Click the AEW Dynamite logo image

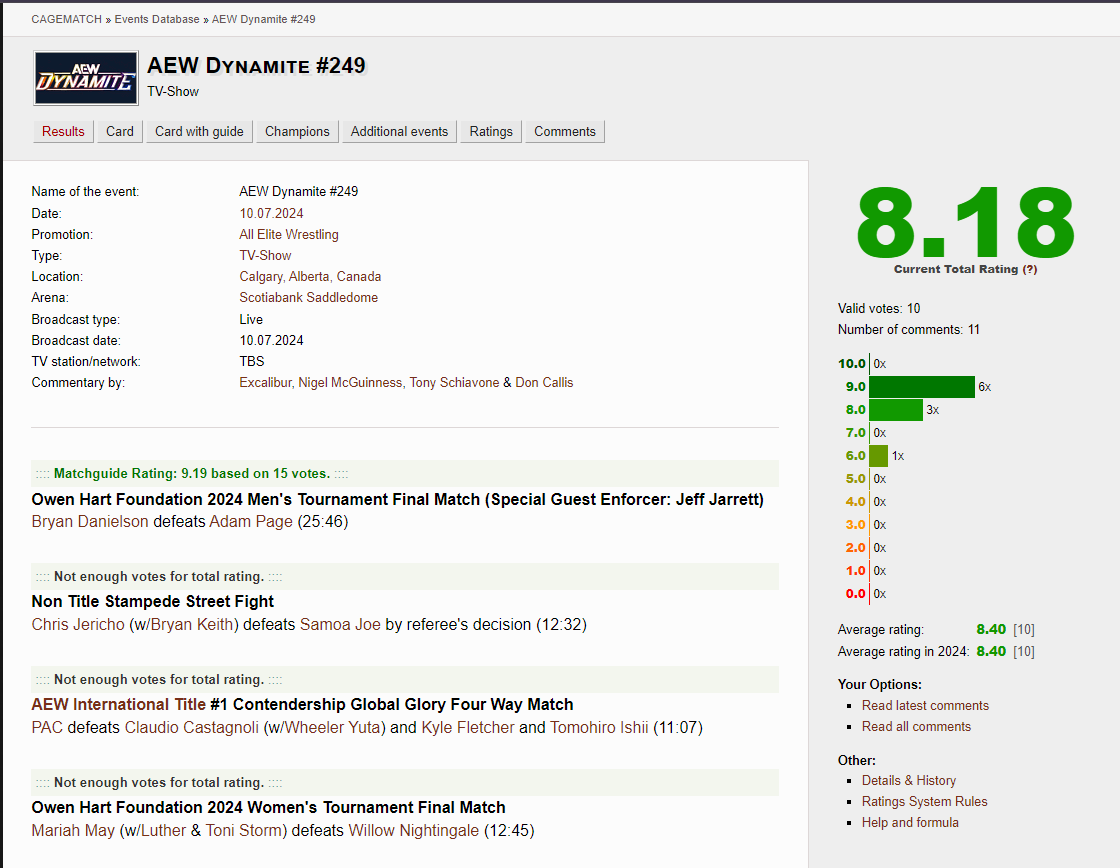[x=84, y=78]
